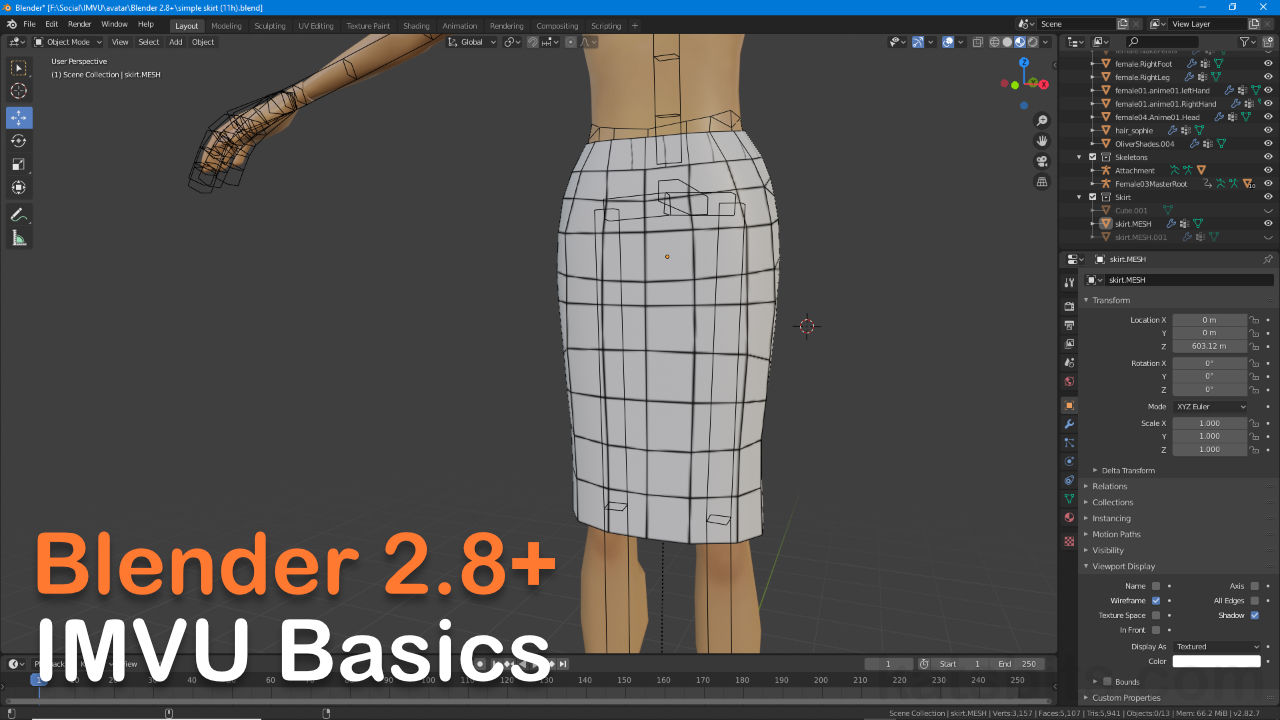Uncheck the Skeletons collection checkbox
This screenshot has width=1280, height=720.
(x=1092, y=157)
